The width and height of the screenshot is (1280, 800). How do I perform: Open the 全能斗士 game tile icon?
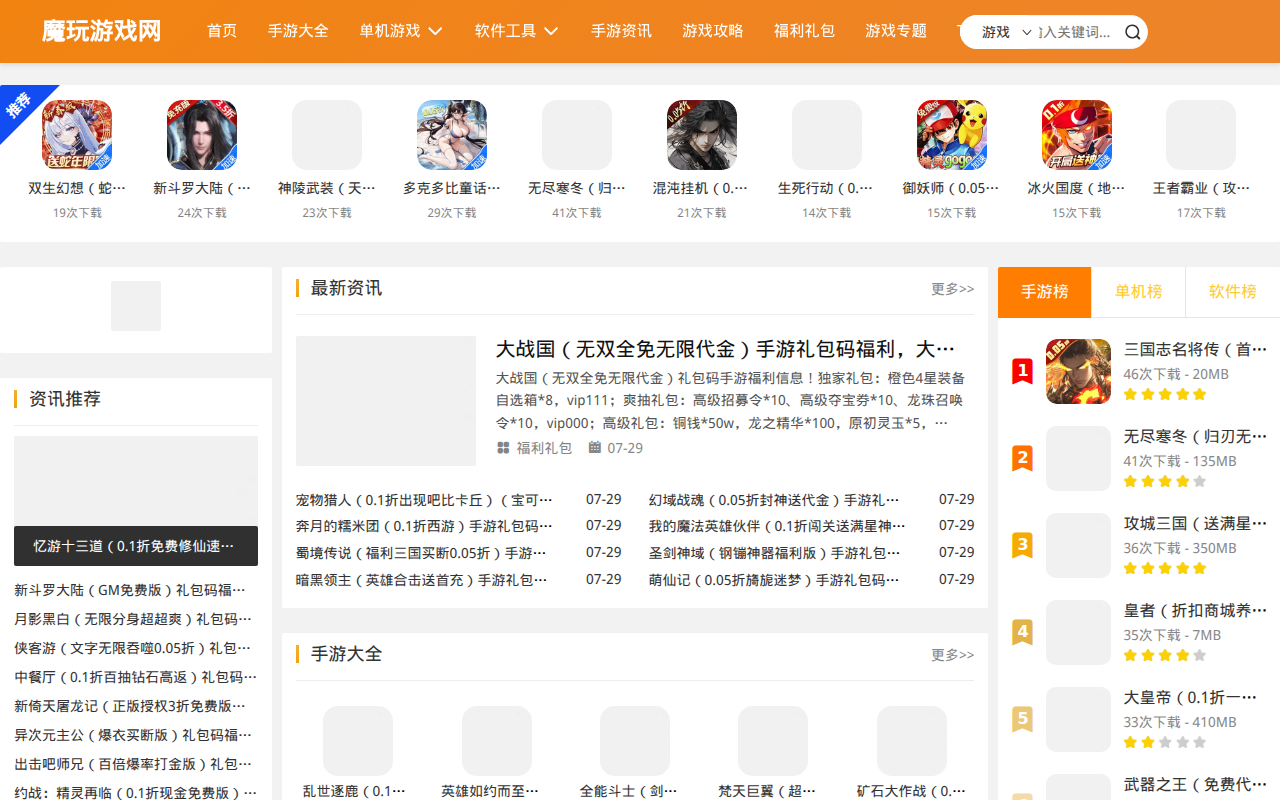635,741
